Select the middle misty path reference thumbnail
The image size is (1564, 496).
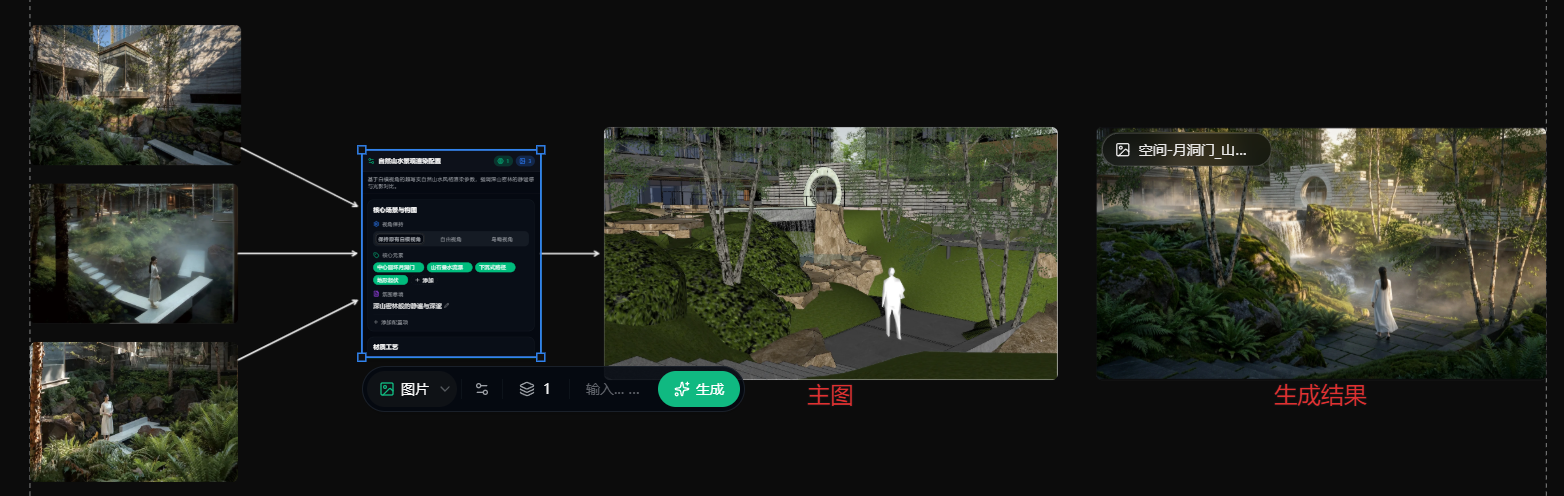pos(133,253)
